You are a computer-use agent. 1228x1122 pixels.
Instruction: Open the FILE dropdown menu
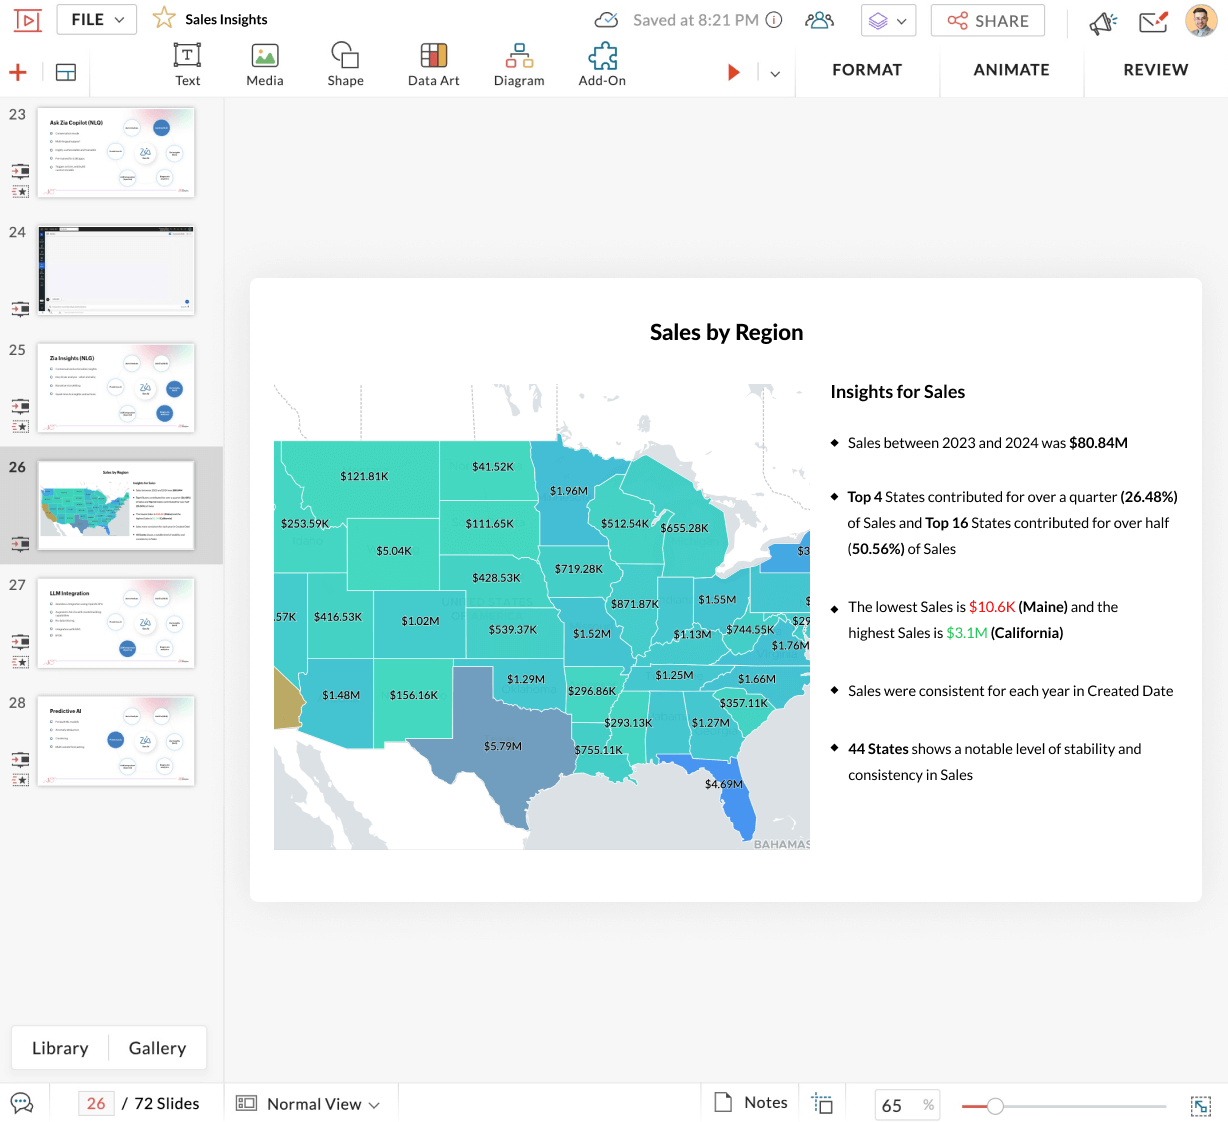pos(97,20)
